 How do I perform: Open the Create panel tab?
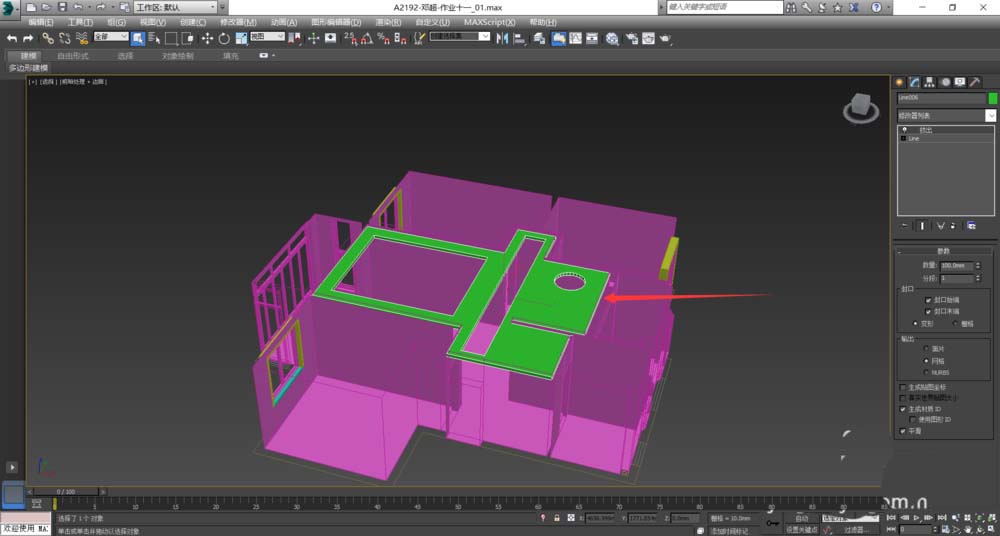(899, 82)
